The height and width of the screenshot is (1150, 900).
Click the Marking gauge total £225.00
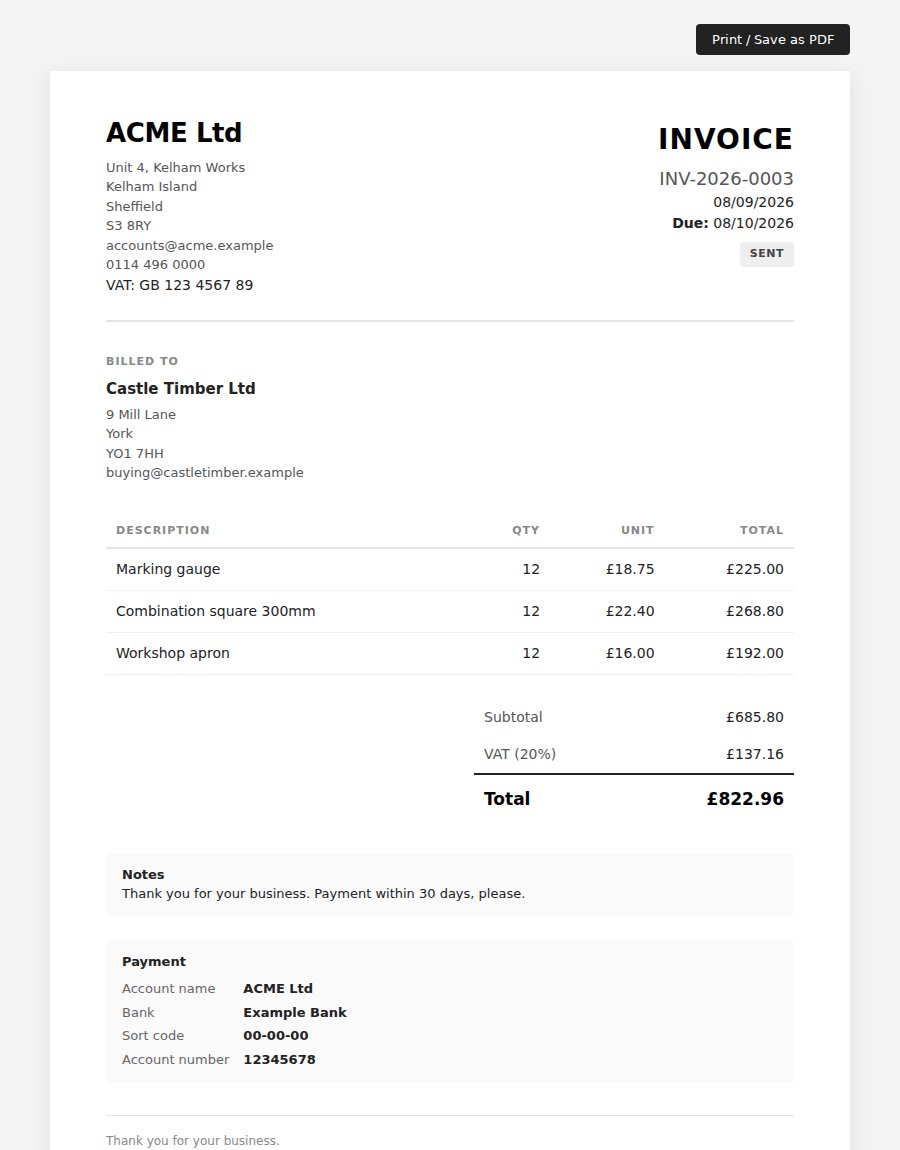[x=755, y=569]
